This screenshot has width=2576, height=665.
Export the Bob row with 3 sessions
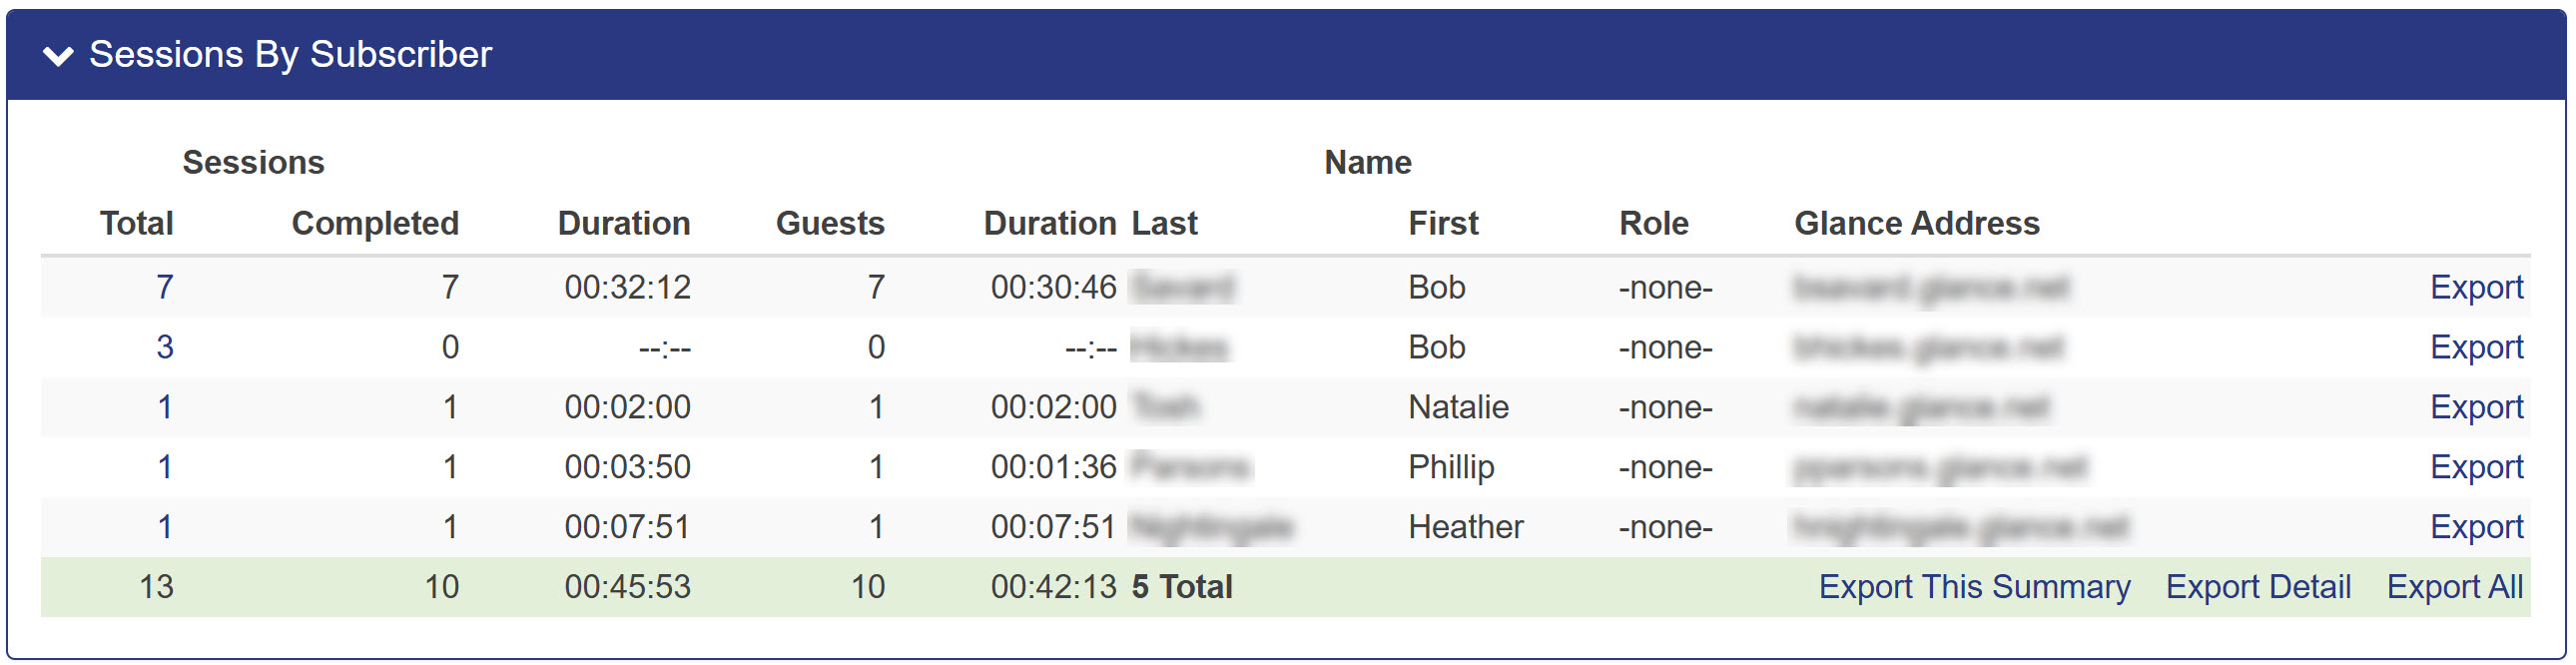coord(2476,347)
